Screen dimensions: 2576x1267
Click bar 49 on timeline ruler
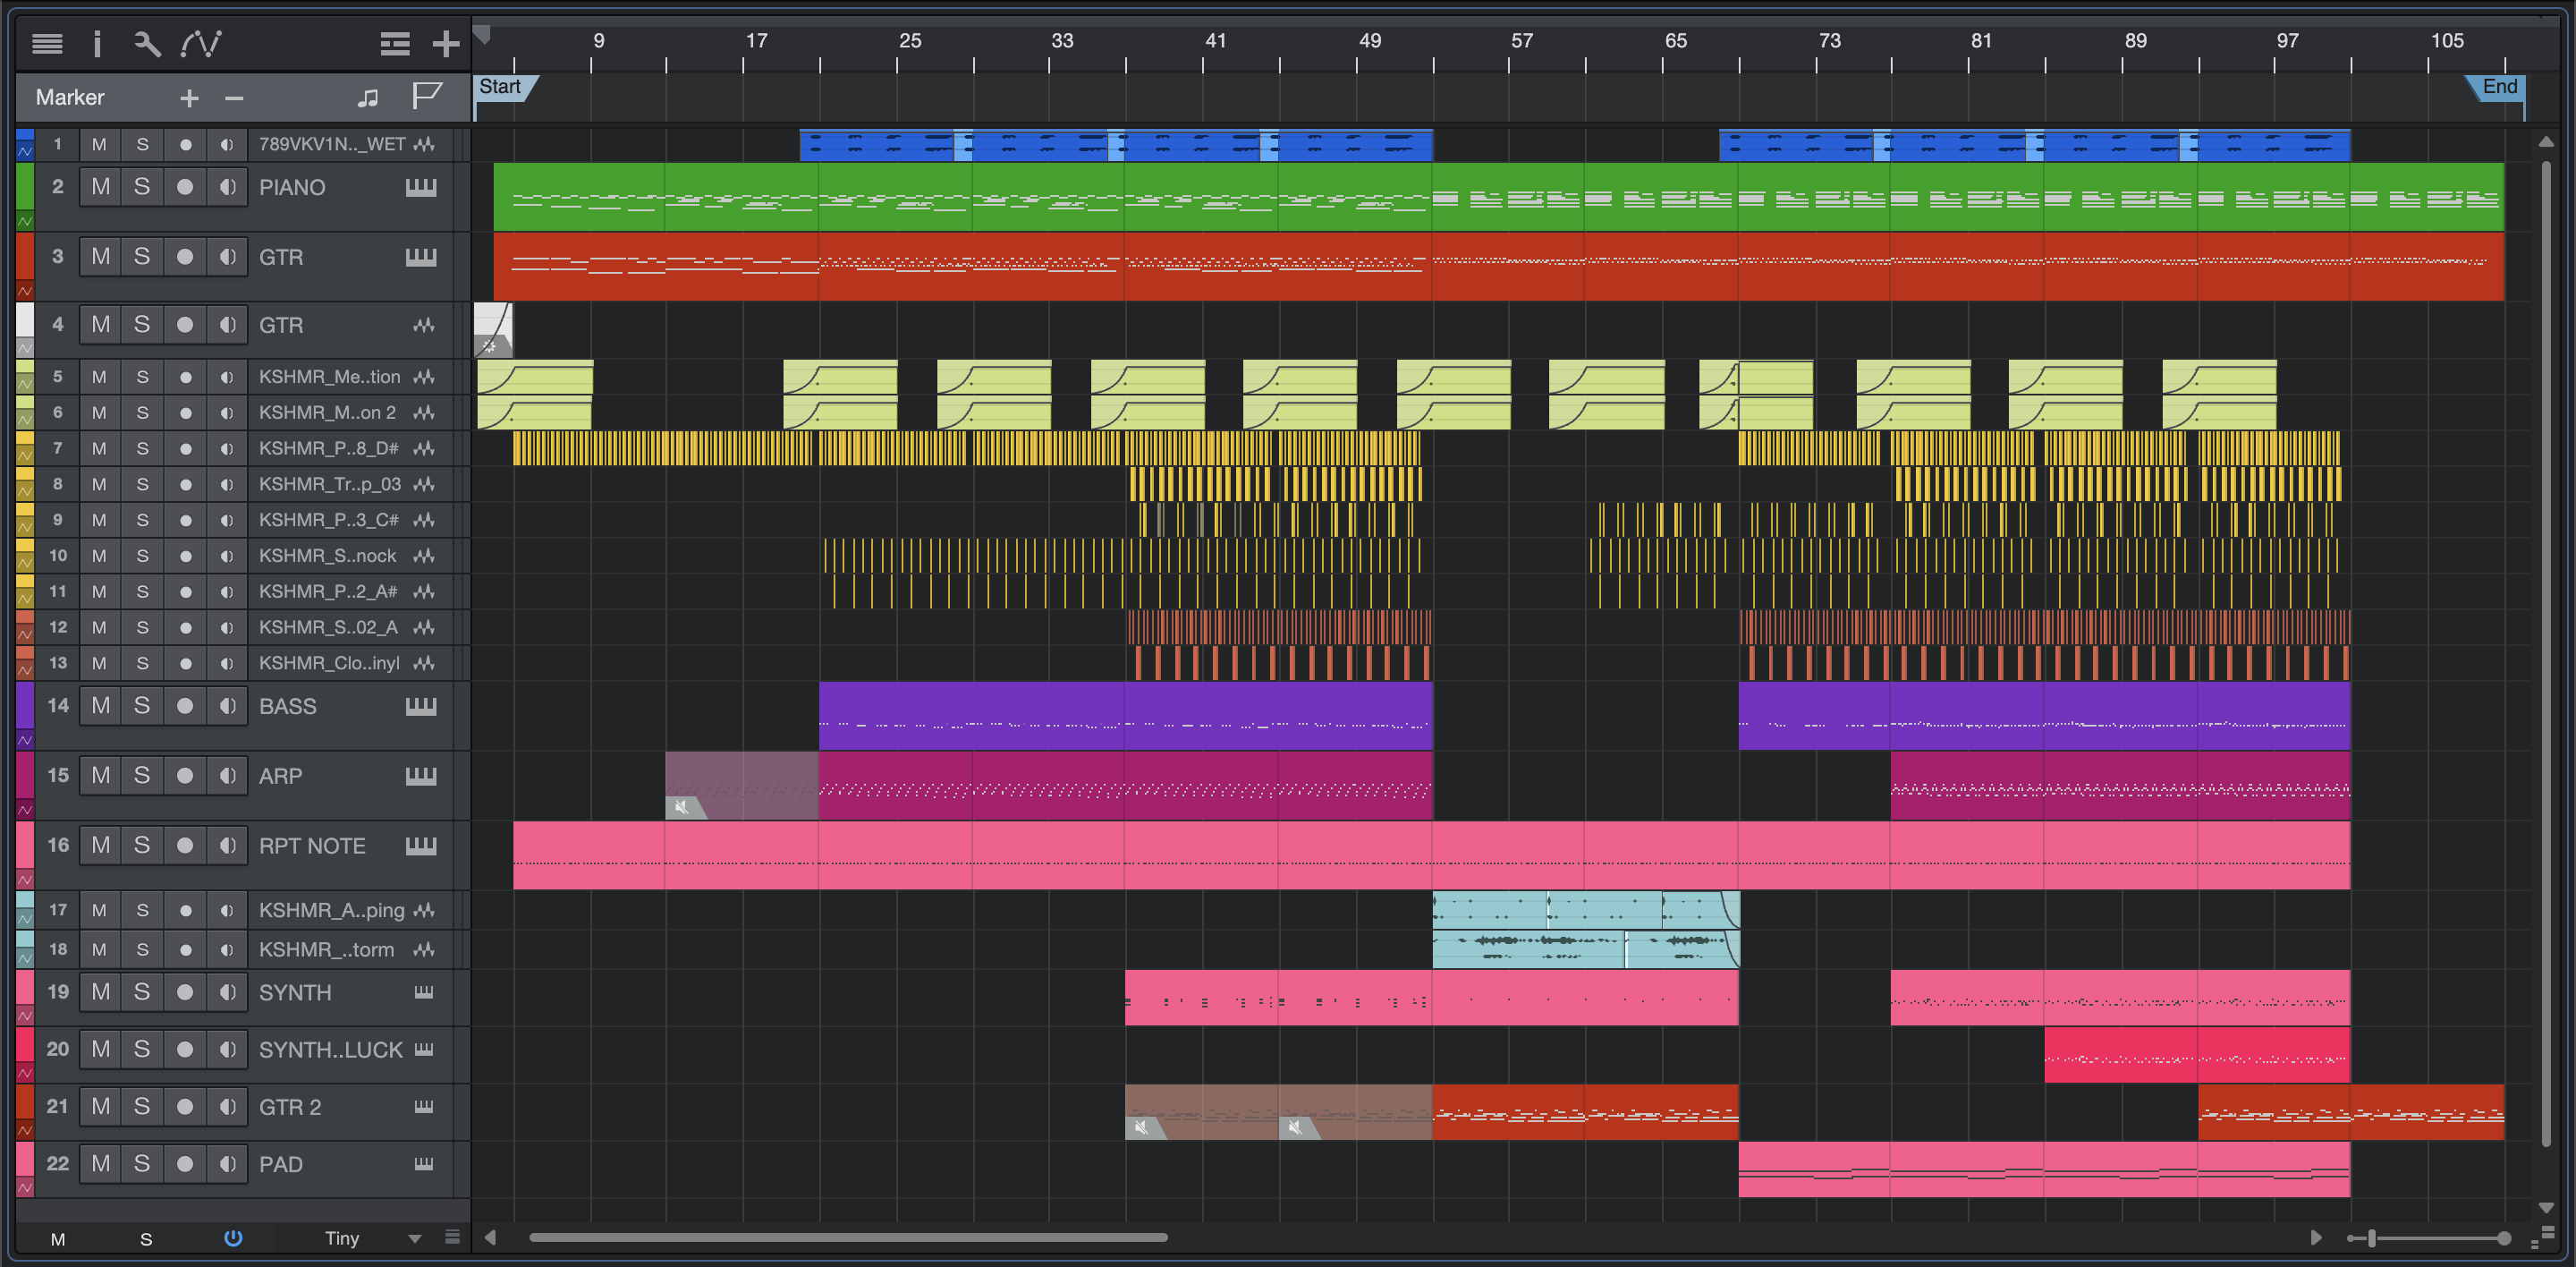(x=1369, y=41)
